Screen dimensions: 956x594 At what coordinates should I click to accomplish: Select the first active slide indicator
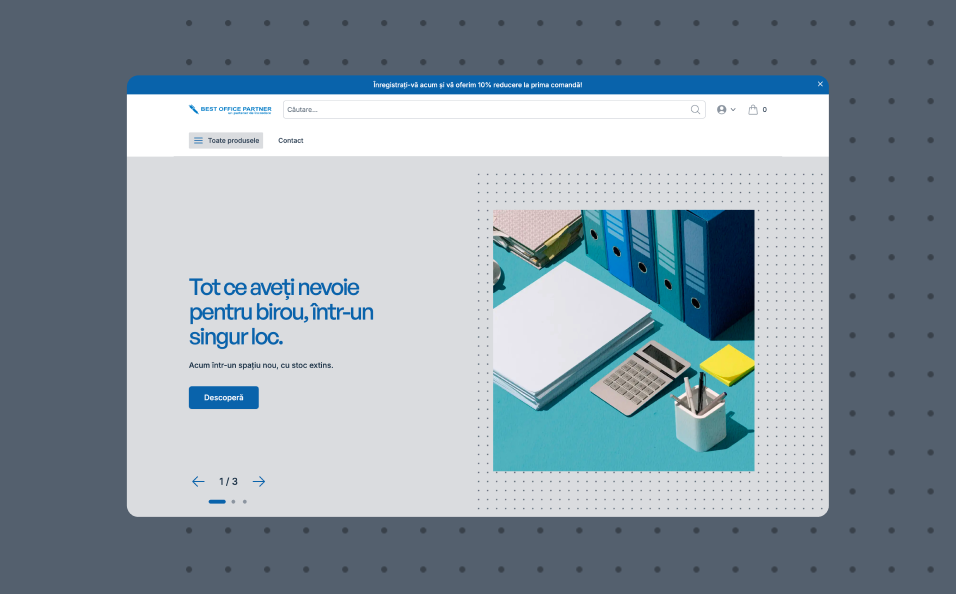point(217,501)
